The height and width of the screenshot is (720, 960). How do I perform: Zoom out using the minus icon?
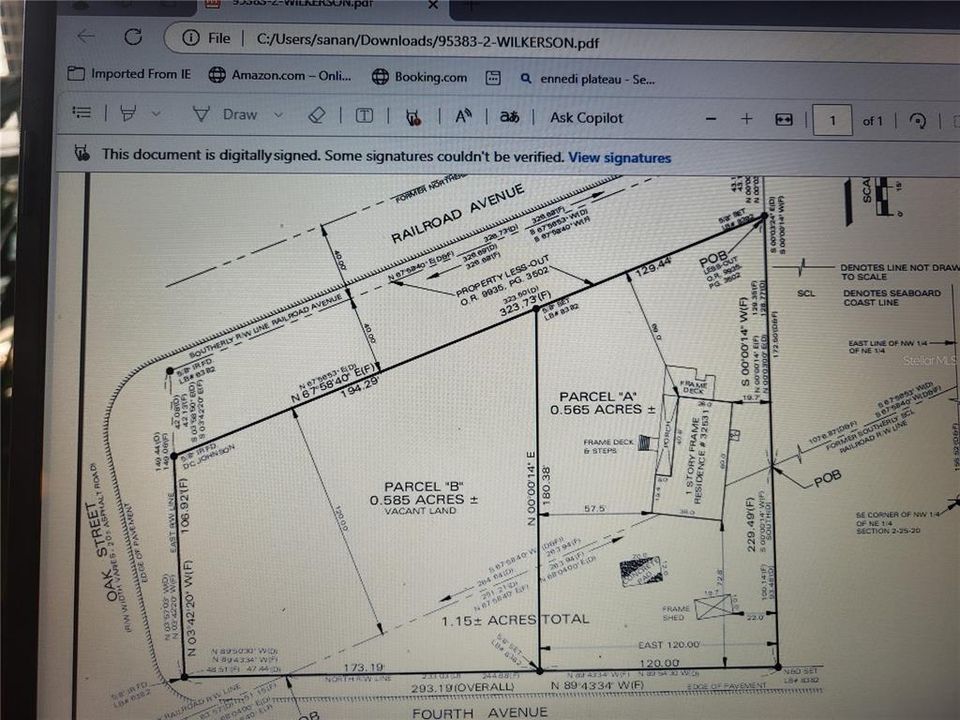711,118
